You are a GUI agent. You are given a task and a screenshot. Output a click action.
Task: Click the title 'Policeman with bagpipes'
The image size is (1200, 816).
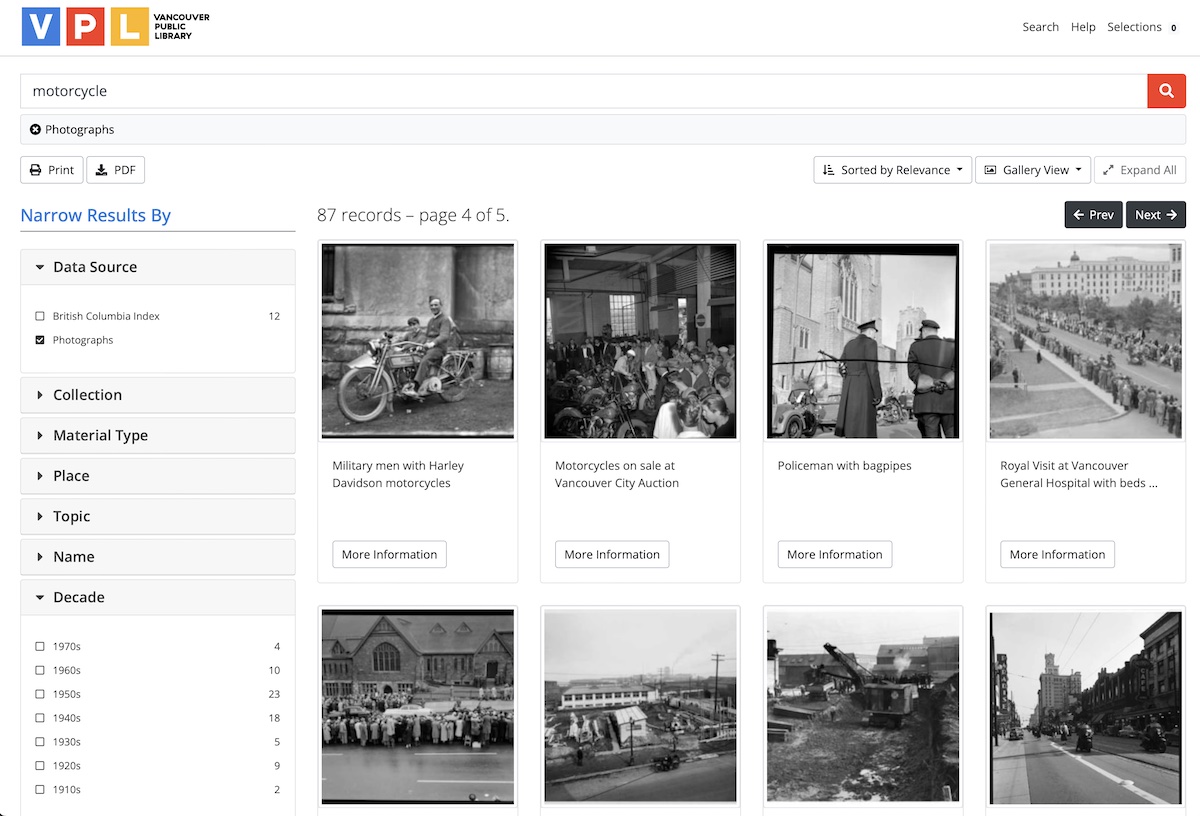[845, 466]
